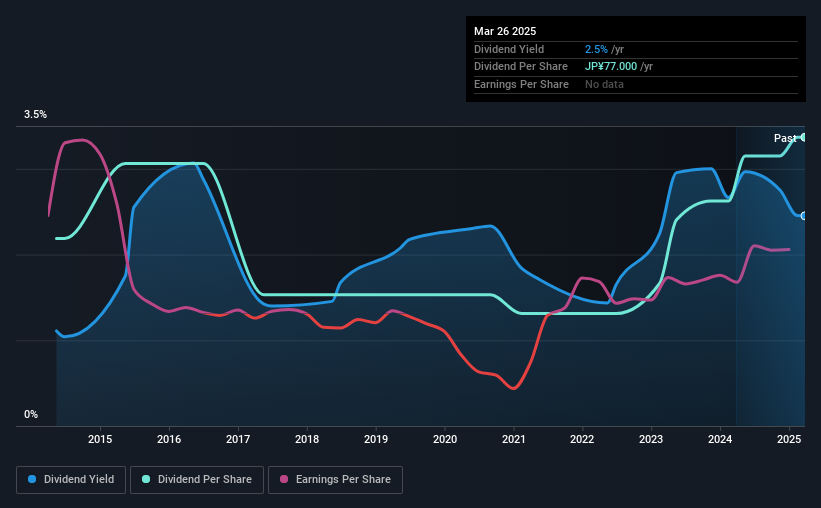Click the 2025 x-axis label
The height and width of the screenshot is (508, 821).
pos(789,439)
